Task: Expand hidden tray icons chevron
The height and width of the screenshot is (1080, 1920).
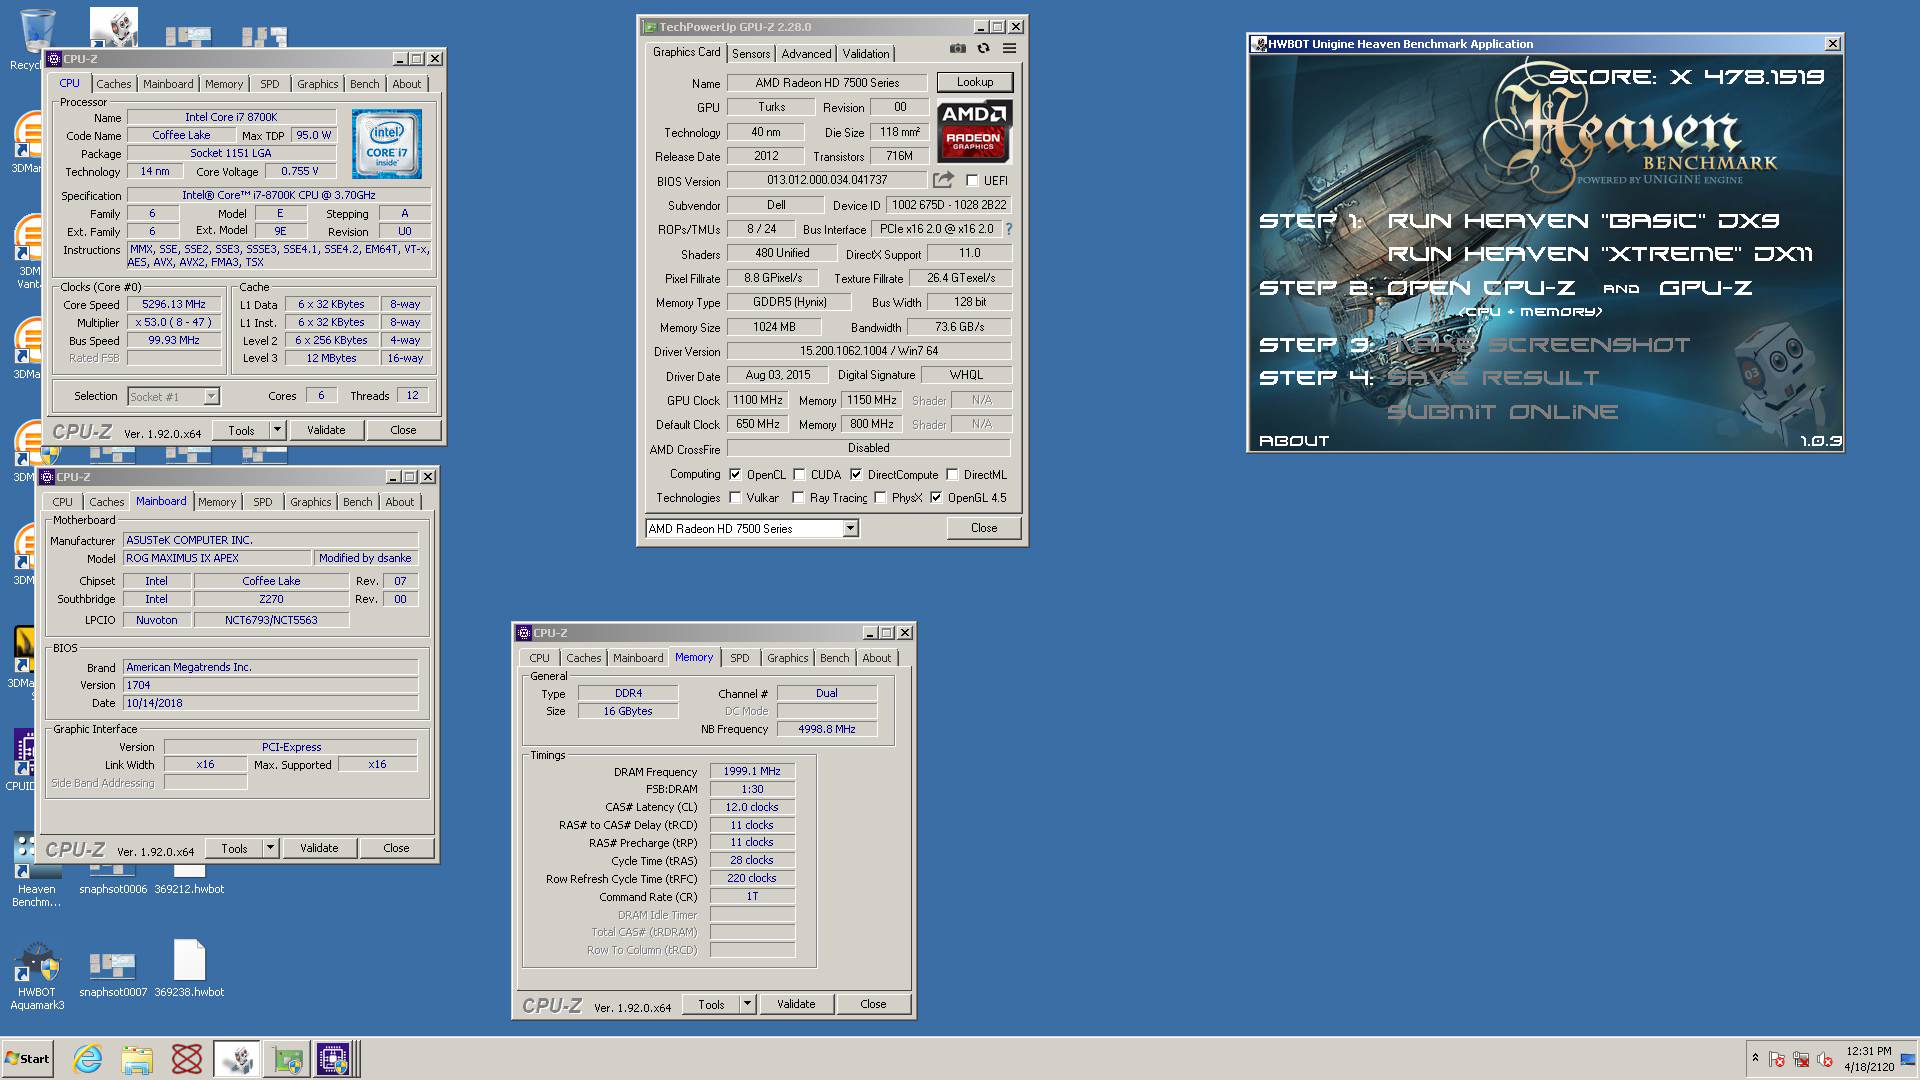Action: [1754, 1058]
